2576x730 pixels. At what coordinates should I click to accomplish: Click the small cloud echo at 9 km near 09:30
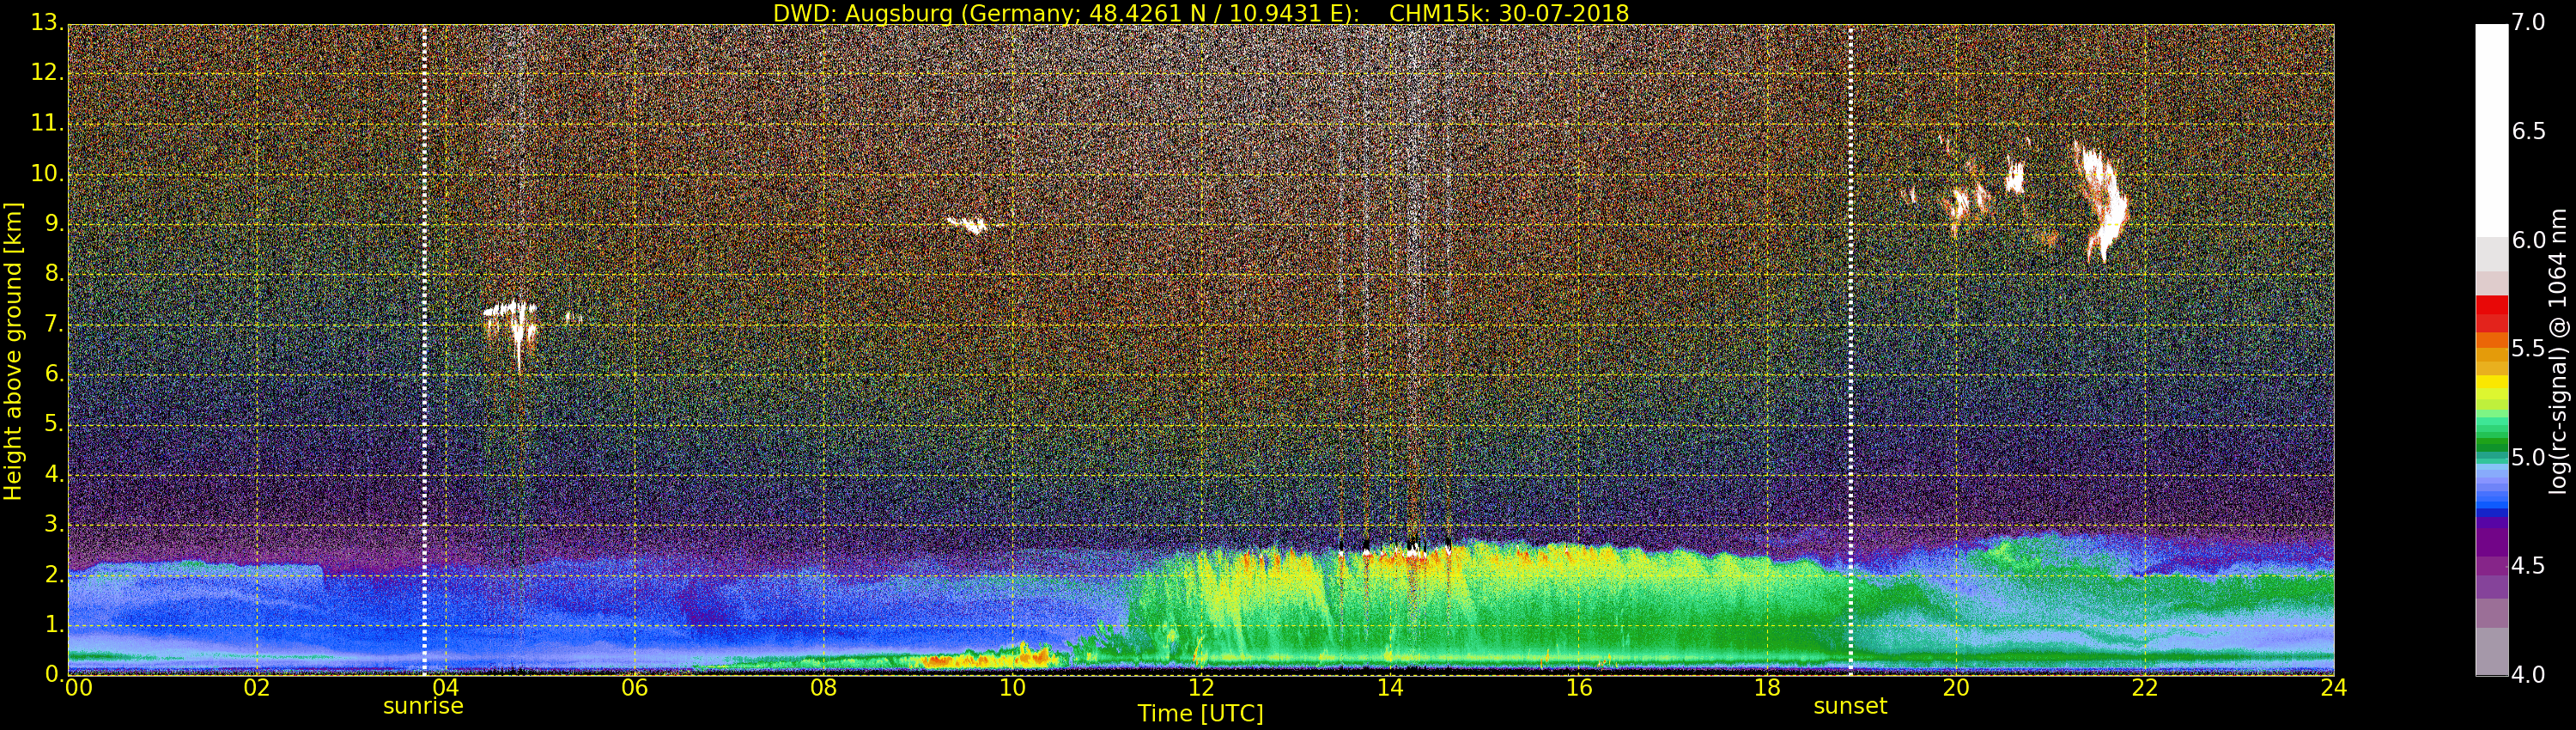click(967, 225)
